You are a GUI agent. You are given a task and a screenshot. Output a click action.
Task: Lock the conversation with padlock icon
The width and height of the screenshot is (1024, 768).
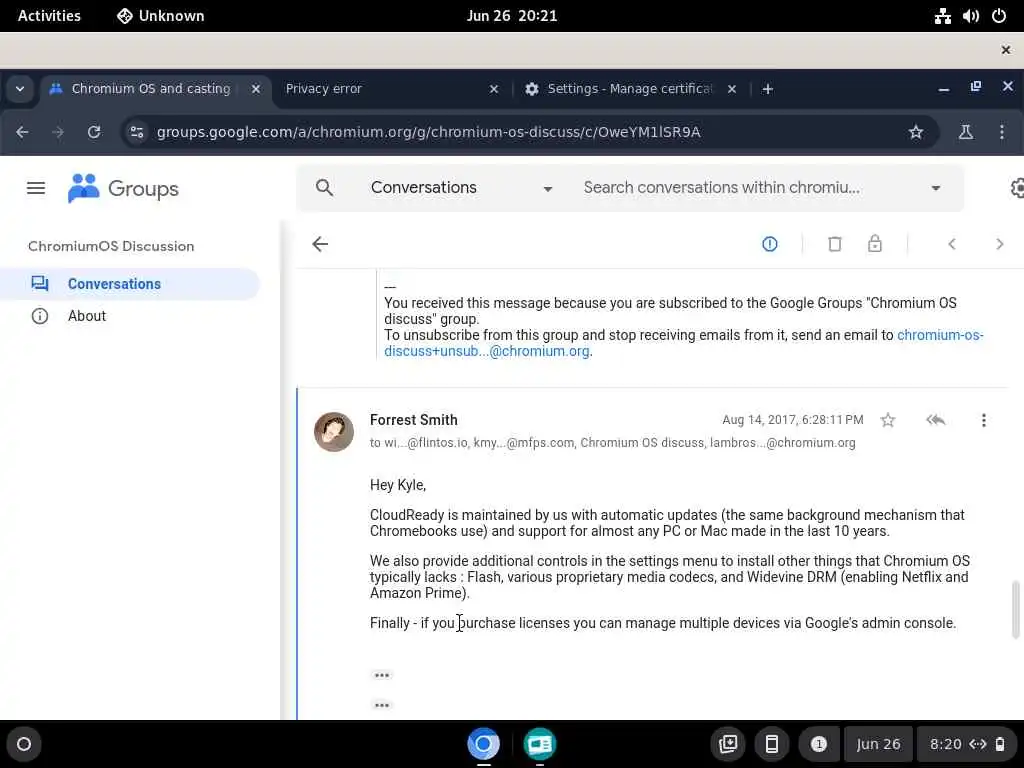[x=874, y=244]
